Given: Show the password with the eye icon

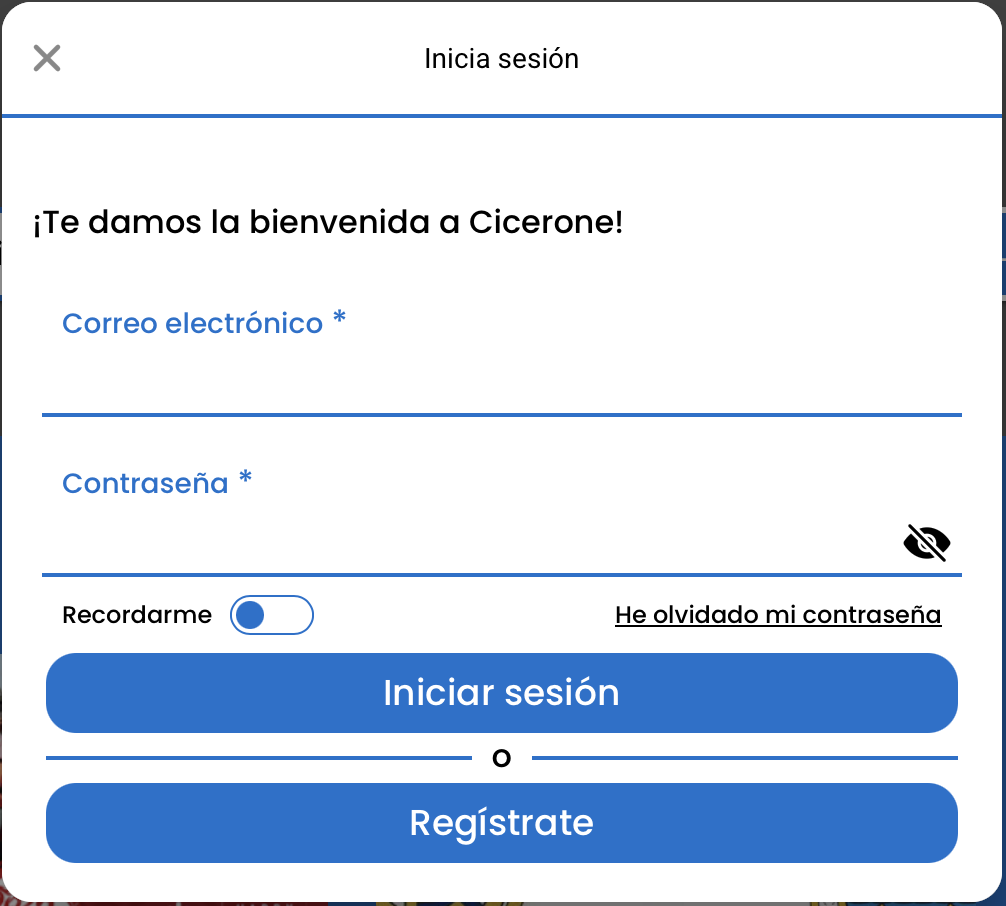Looking at the screenshot, I should coord(926,543).
